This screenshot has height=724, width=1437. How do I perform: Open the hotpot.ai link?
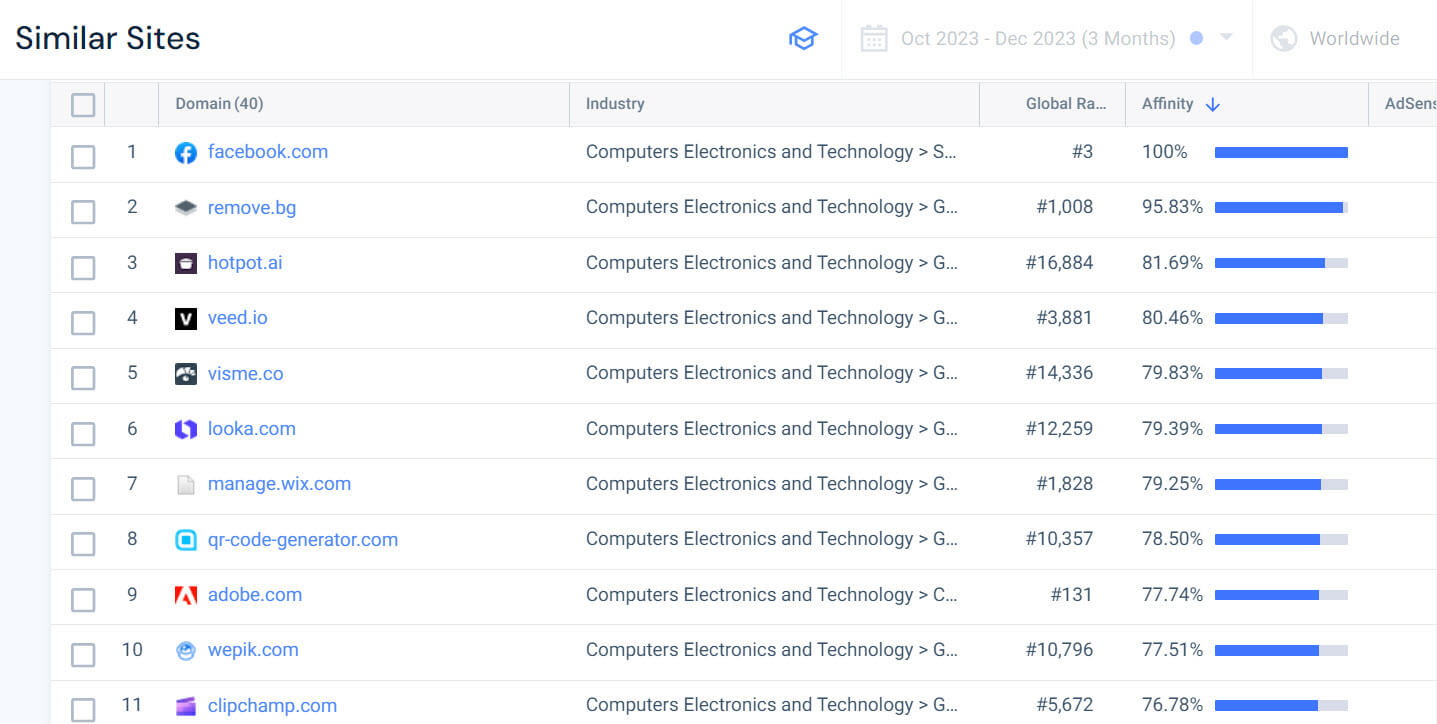pos(245,262)
